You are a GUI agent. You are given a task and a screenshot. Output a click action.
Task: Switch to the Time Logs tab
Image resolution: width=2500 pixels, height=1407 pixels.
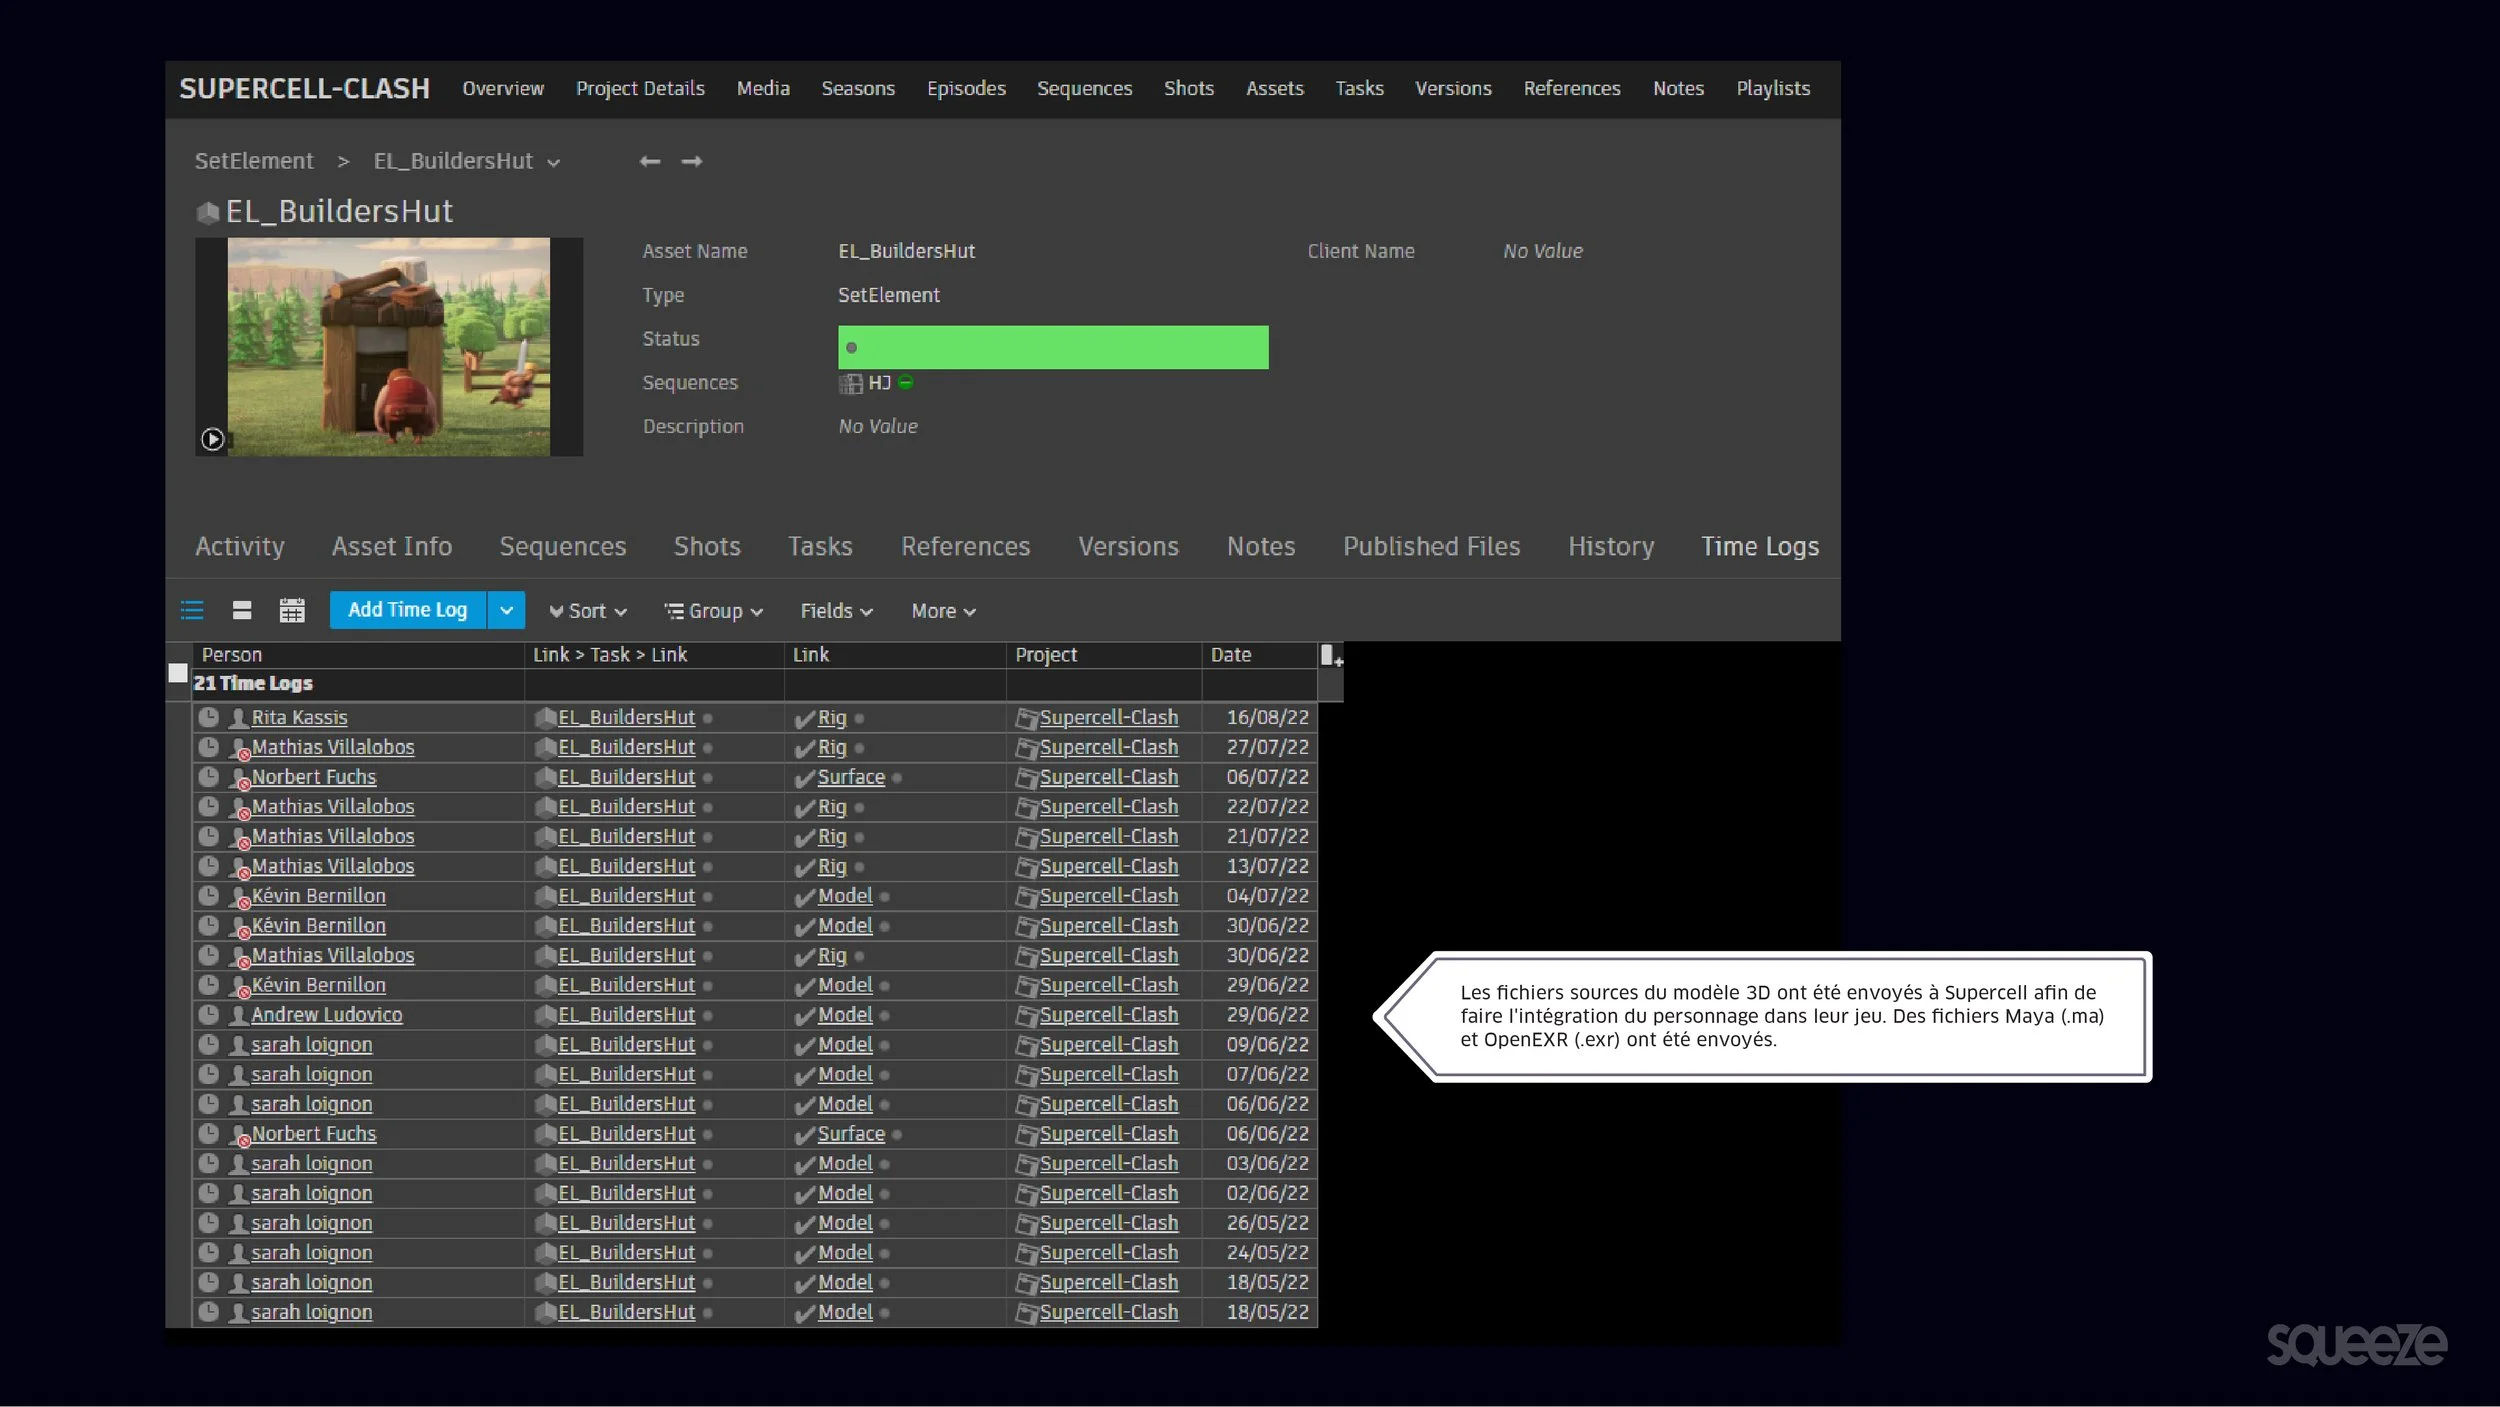point(1760,547)
